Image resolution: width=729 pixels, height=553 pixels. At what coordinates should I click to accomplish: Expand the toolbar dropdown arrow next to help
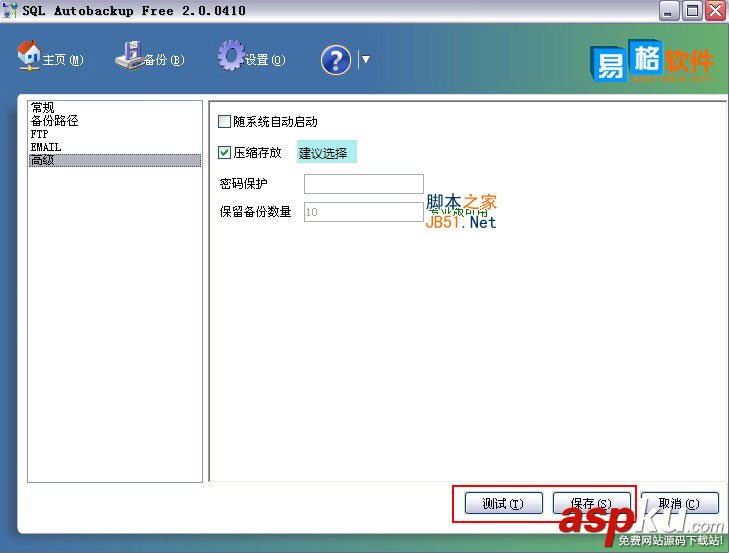366,59
